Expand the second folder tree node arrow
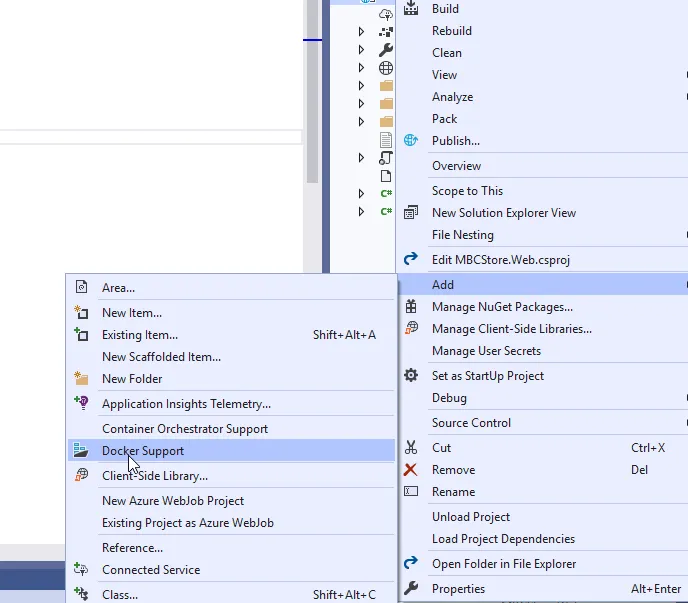Screen dimensions: 688x603 [x=361, y=104]
